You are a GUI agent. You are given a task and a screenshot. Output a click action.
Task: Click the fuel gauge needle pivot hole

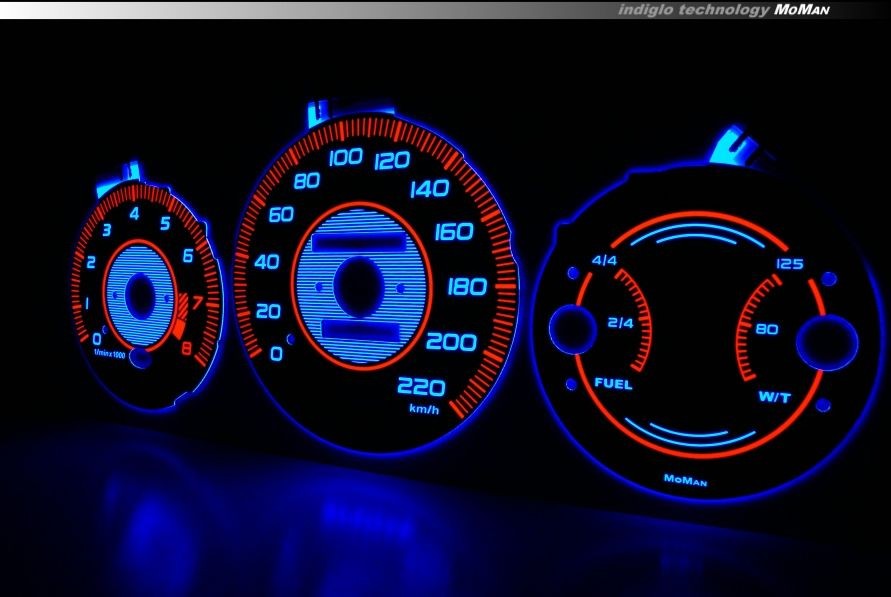click(x=573, y=329)
